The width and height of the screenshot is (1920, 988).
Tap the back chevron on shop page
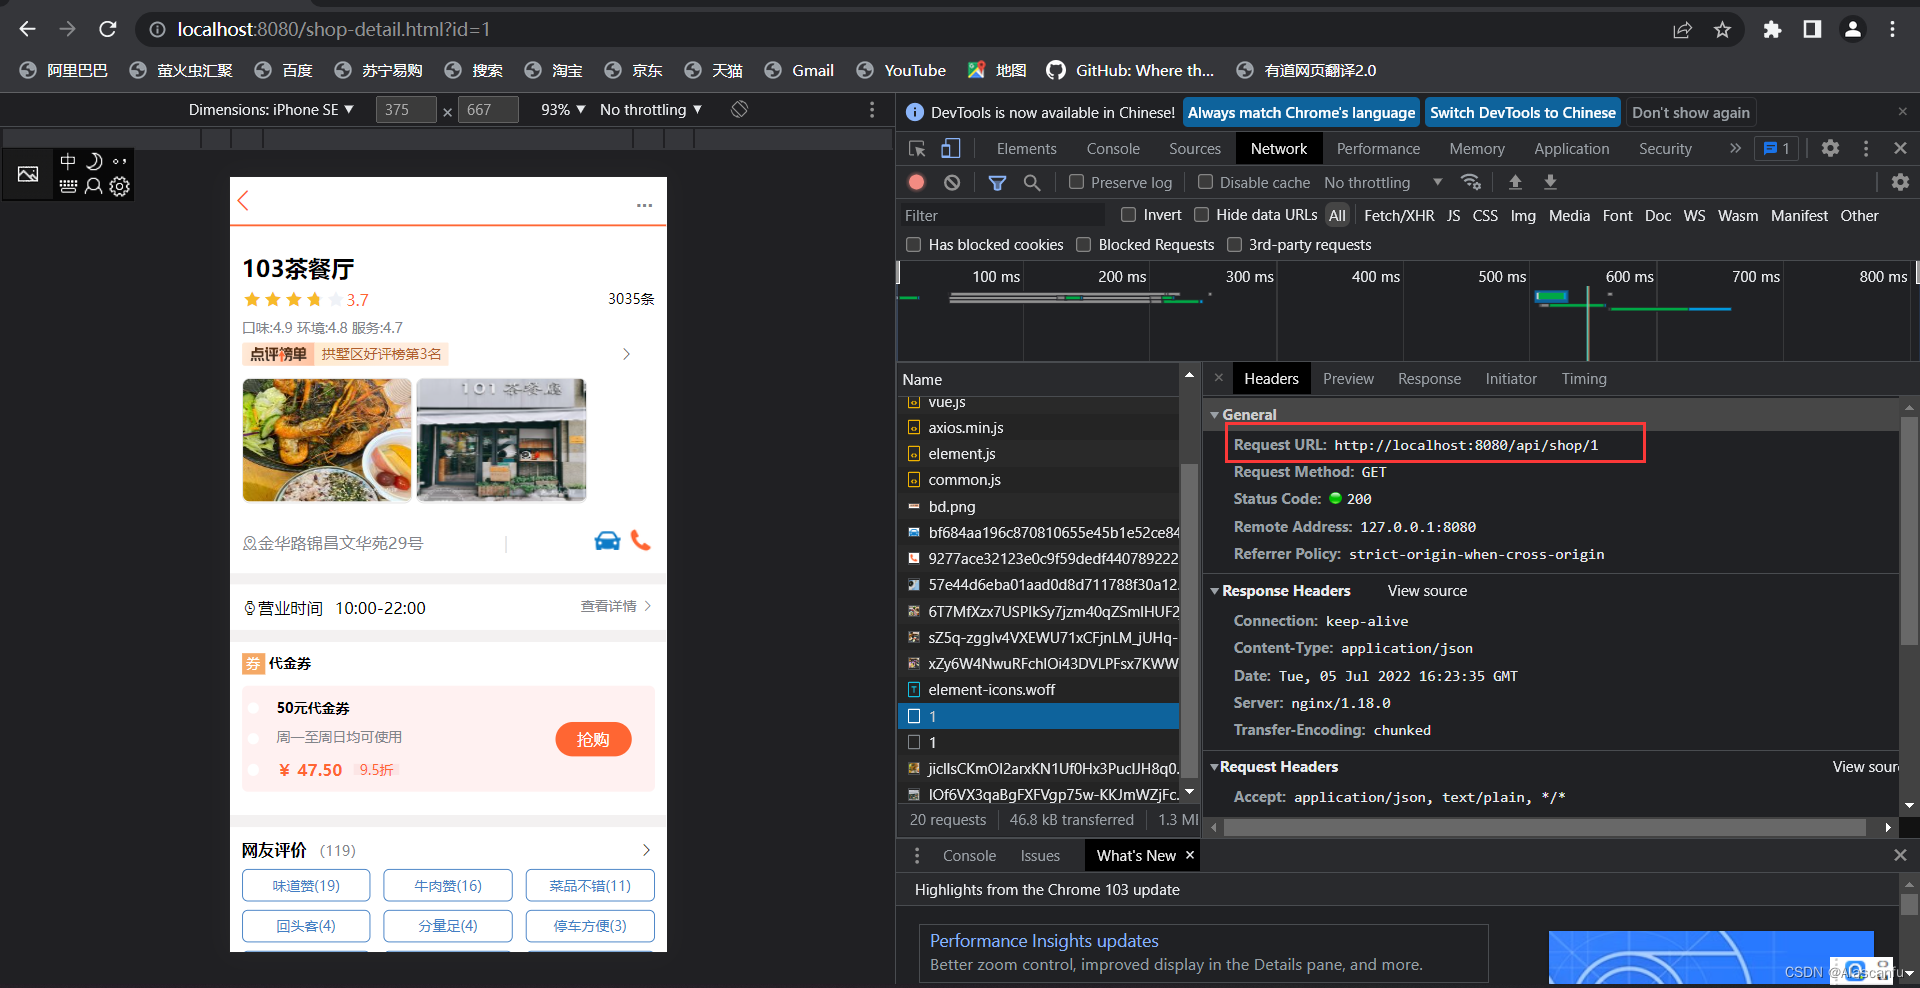[243, 201]
